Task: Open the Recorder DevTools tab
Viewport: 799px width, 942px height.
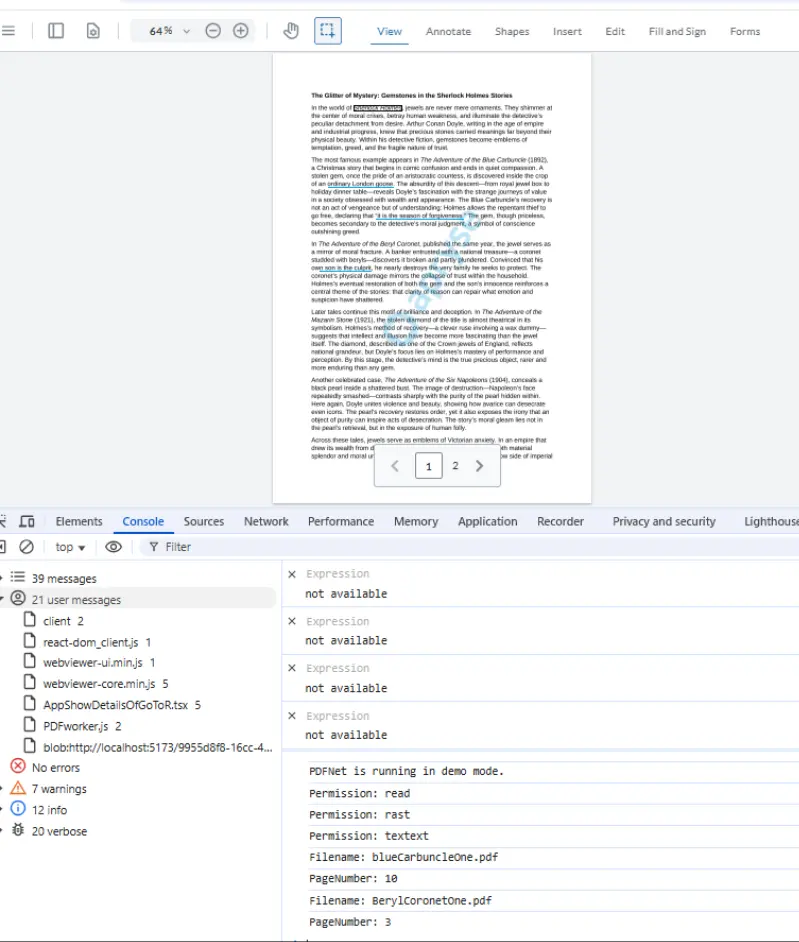Action: click(x=560, y=521)
